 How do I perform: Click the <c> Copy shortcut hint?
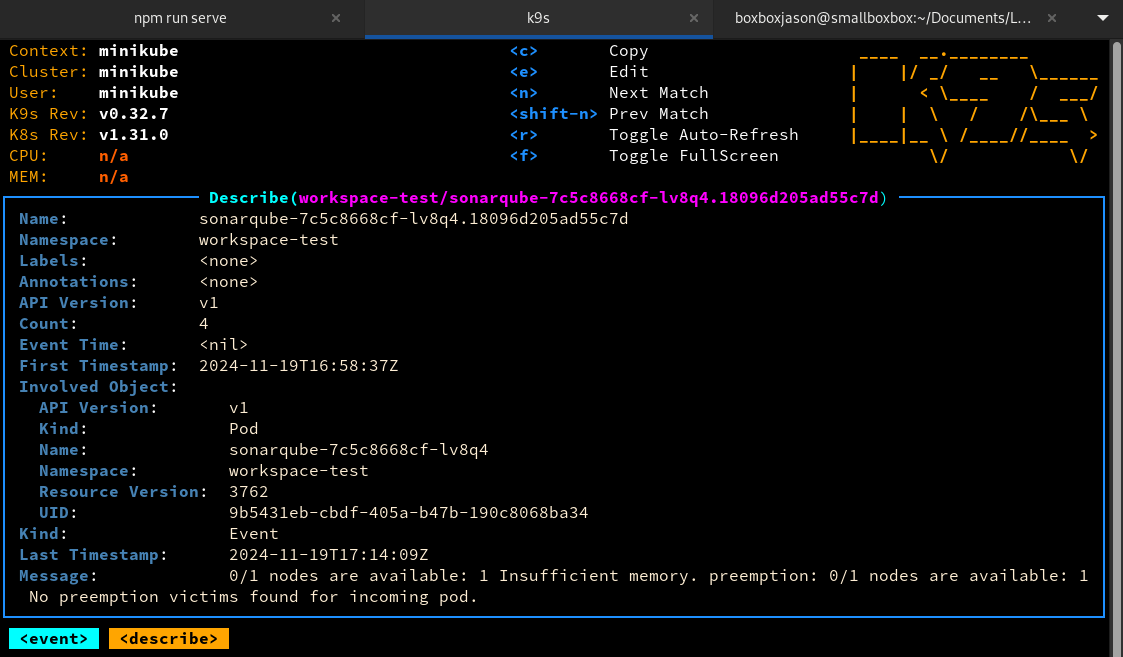579,51
